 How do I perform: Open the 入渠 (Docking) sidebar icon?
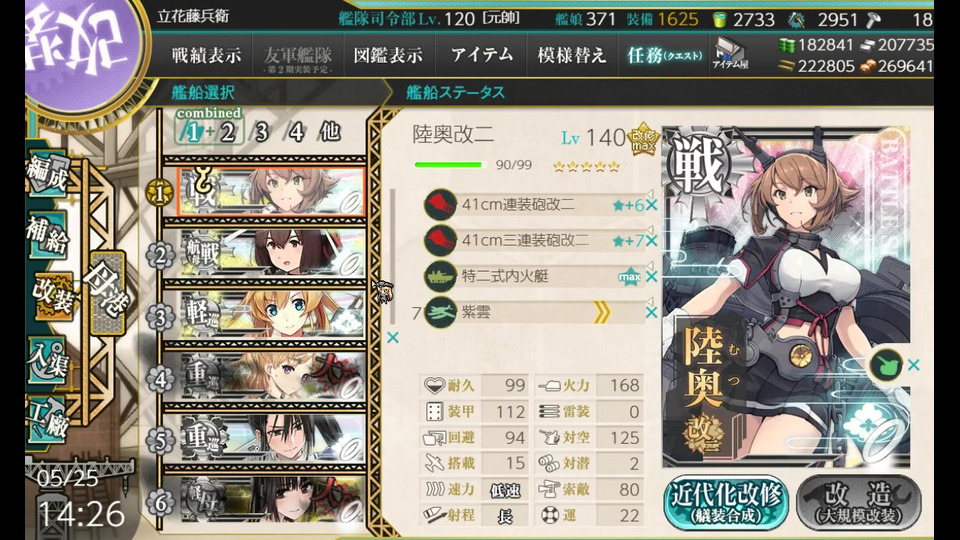tap(48, 359)
